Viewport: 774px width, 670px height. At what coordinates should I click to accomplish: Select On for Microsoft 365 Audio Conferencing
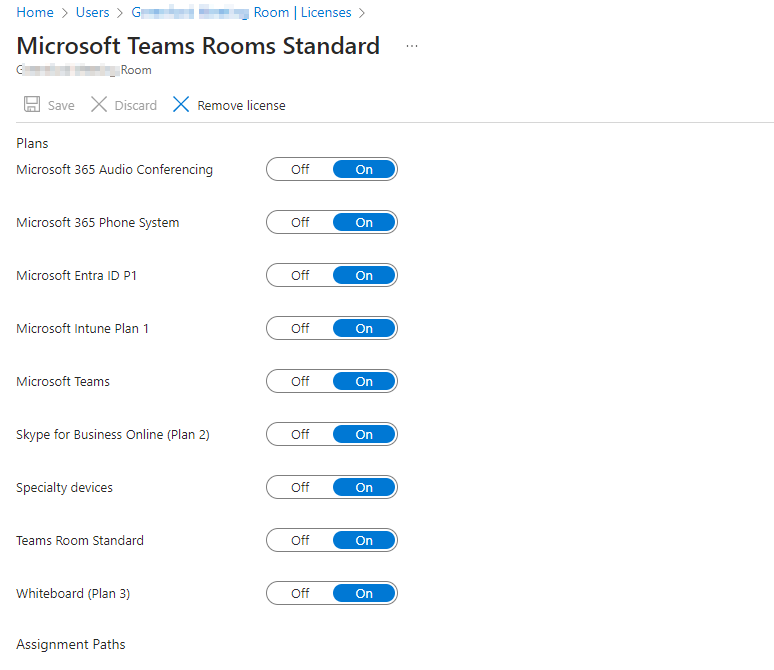click(x=364, y=169)
